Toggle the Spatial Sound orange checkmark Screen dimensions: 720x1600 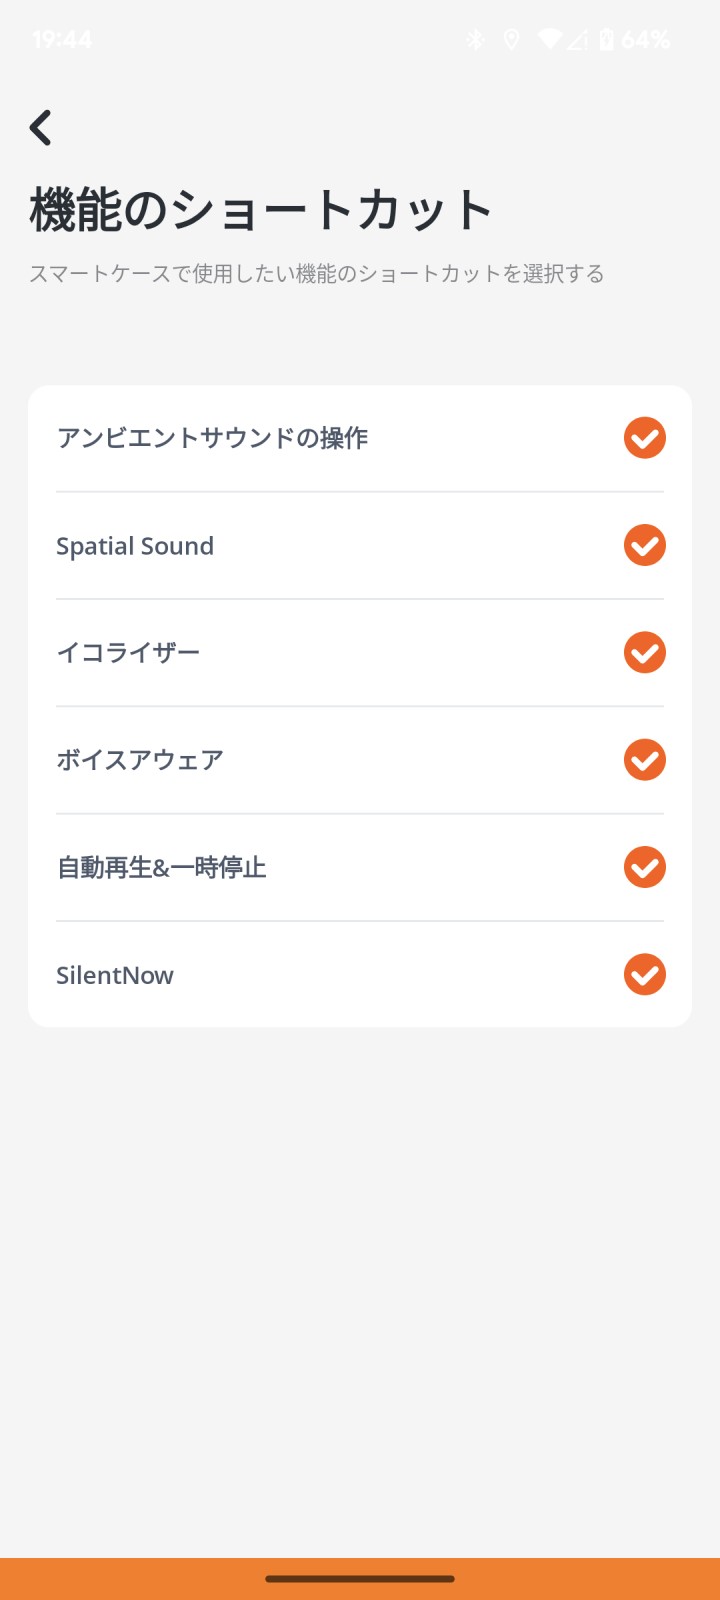[645, 545]
